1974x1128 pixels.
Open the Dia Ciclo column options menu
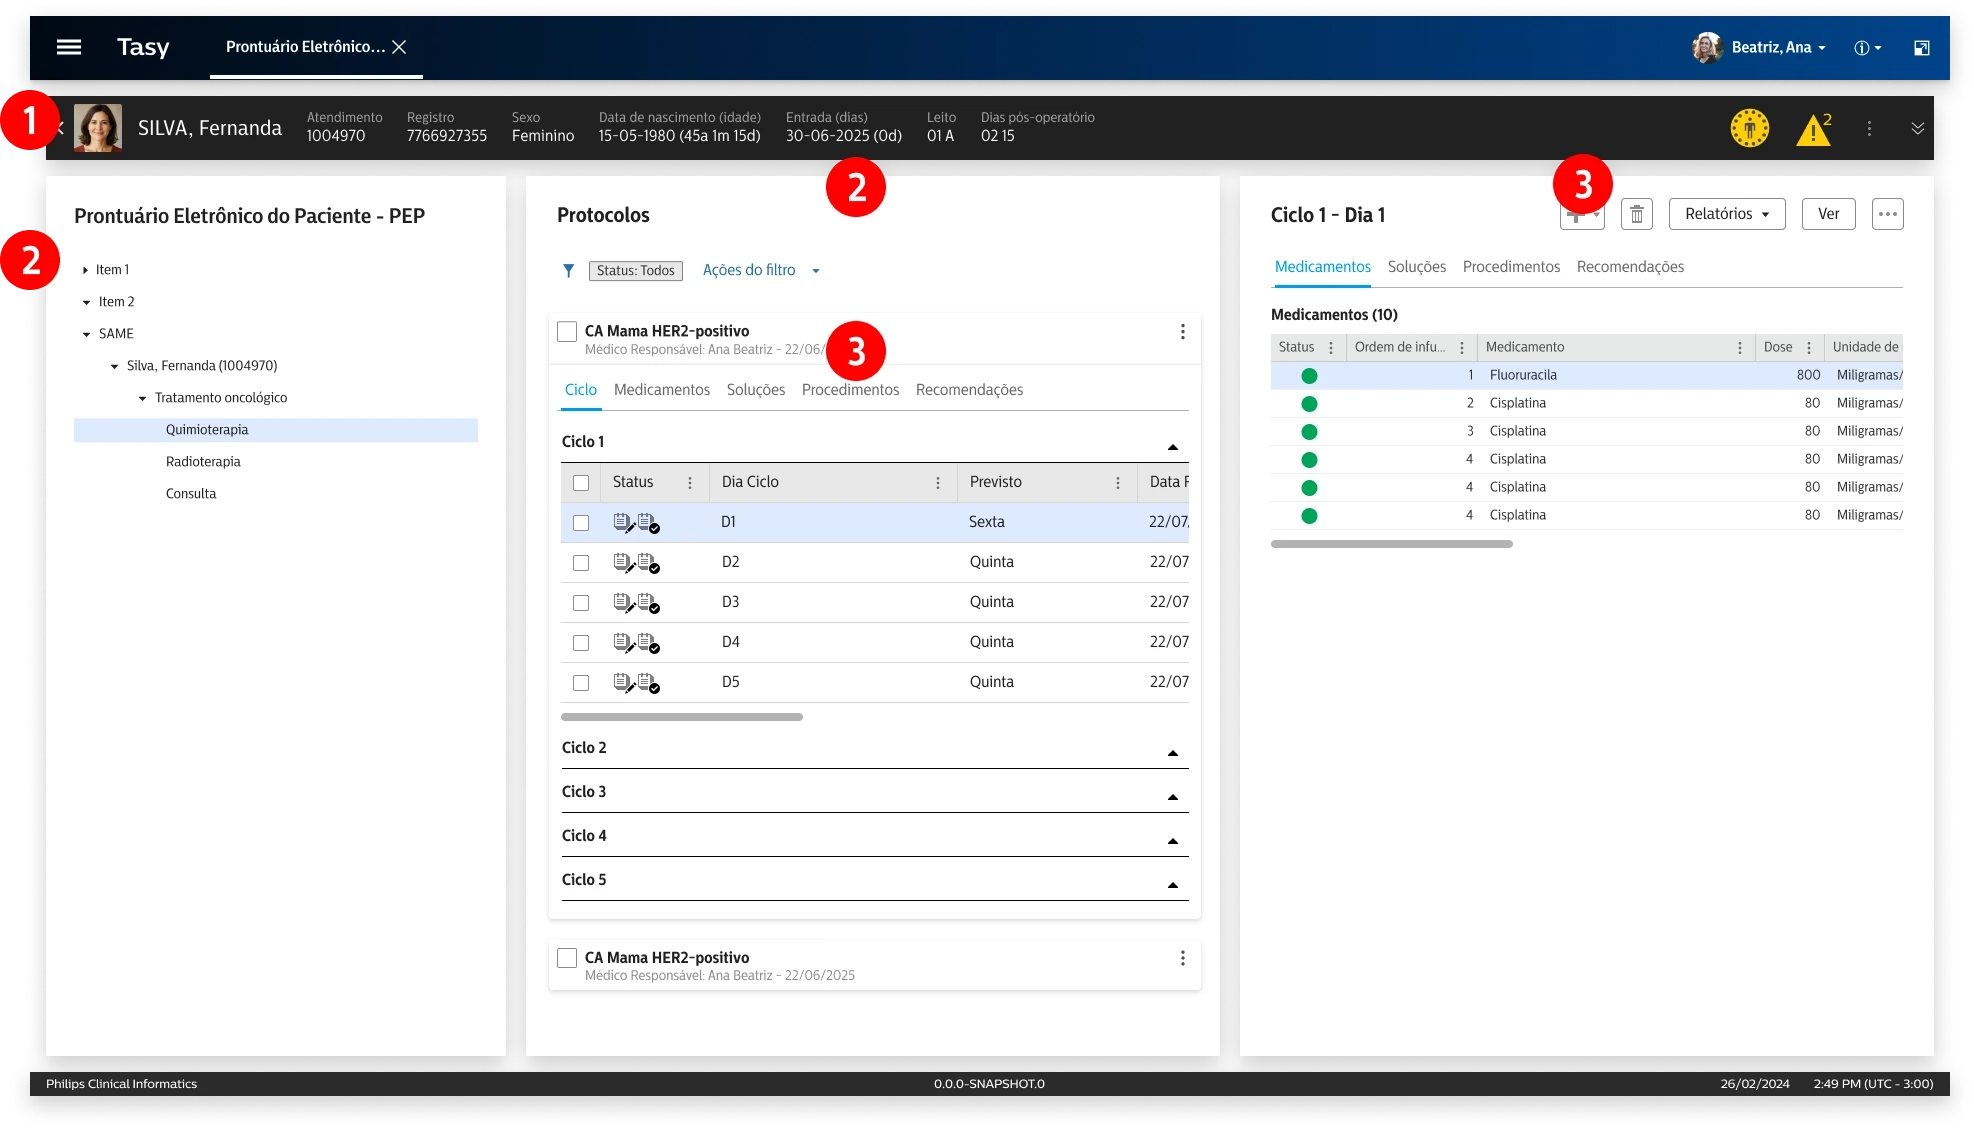click(938, 483)
